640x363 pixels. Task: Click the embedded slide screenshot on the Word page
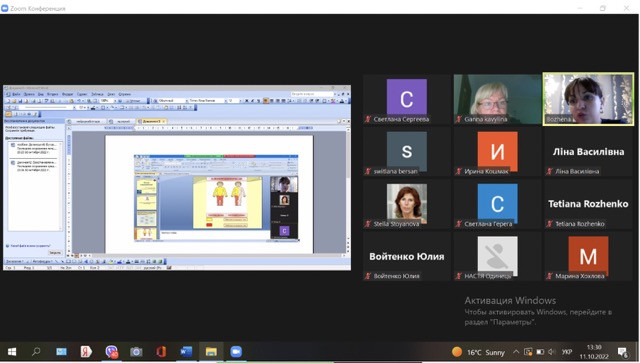click(x=216, y=198)
